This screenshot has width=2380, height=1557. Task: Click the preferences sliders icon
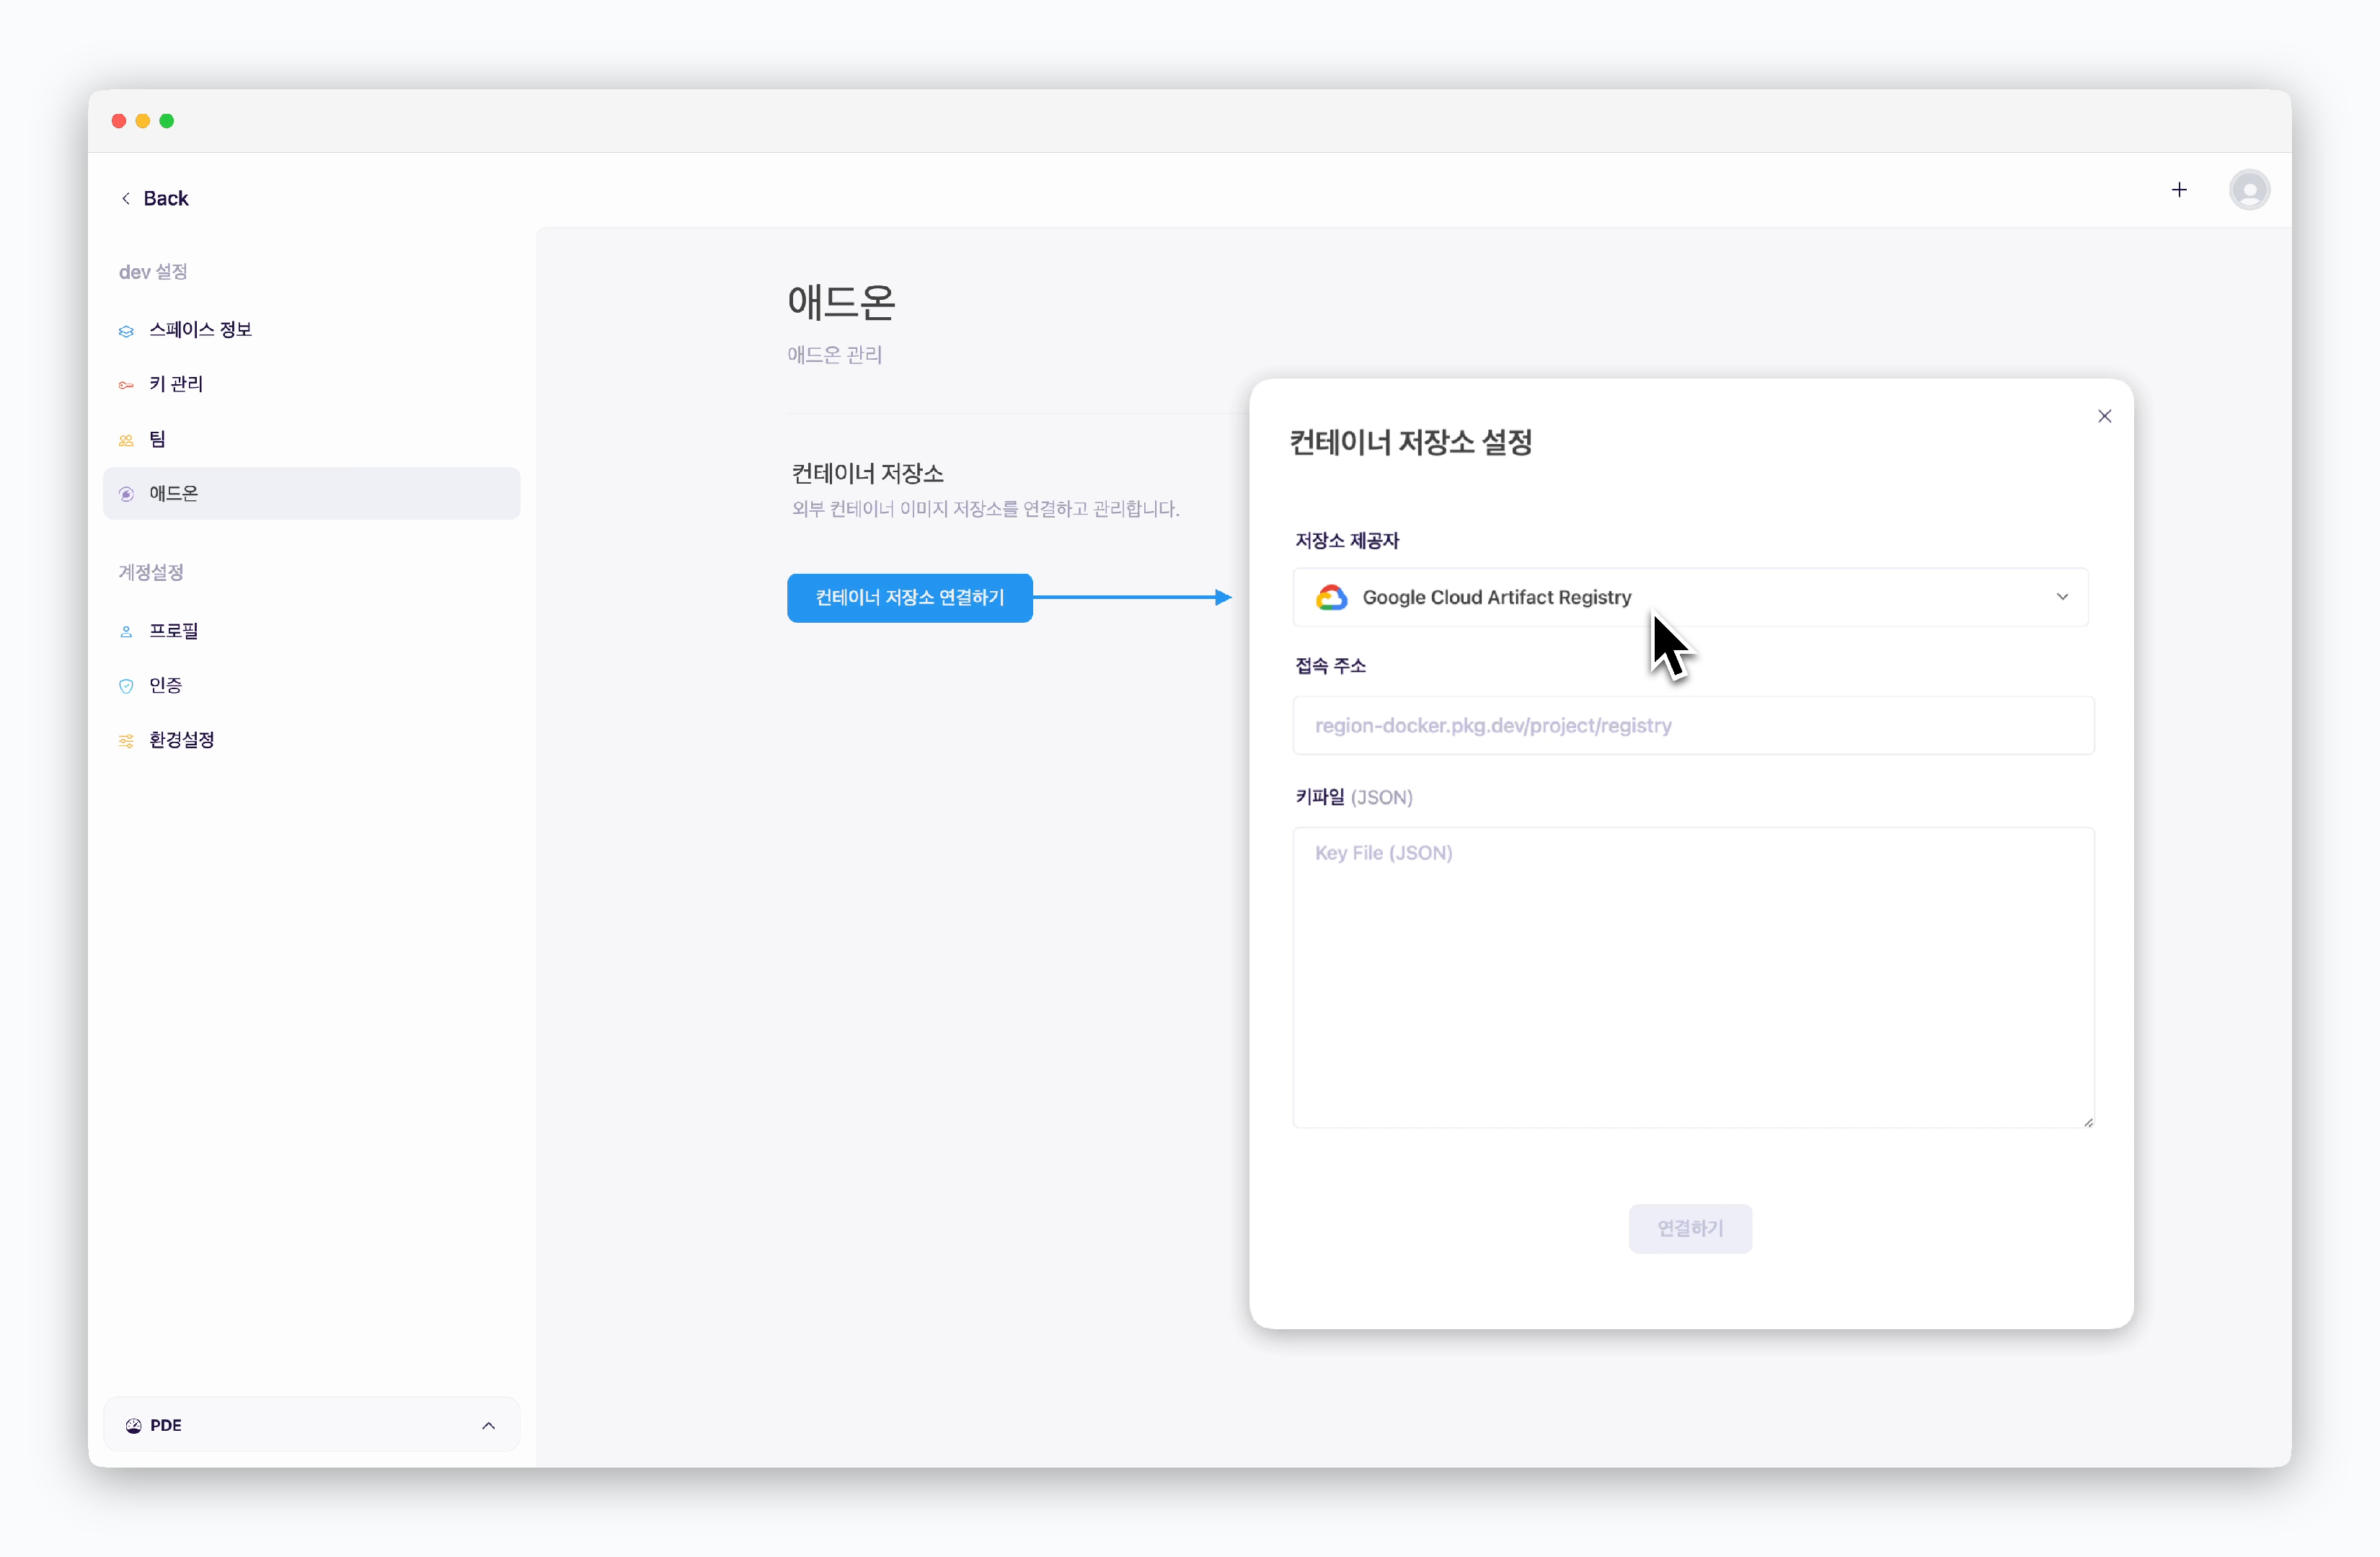126,741
